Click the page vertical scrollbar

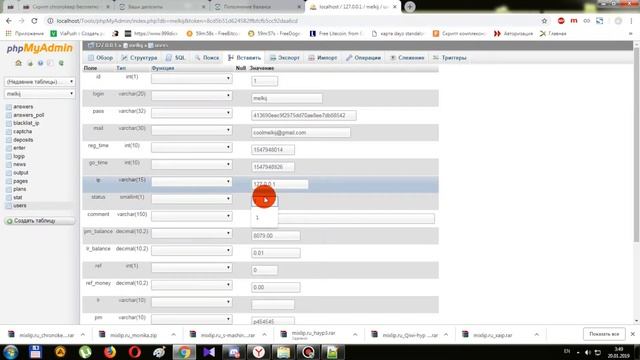[x=637, y=145]
